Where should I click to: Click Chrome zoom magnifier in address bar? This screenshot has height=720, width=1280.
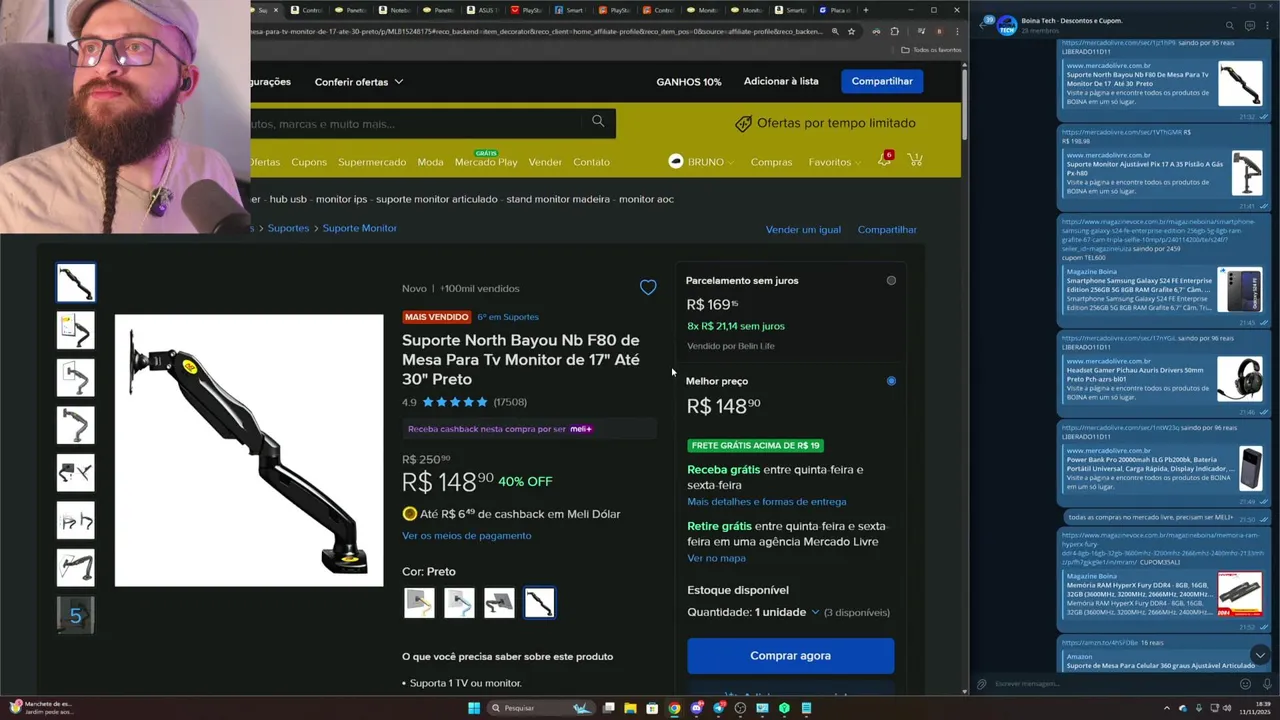pyautogui.click(x=835, y=31)
